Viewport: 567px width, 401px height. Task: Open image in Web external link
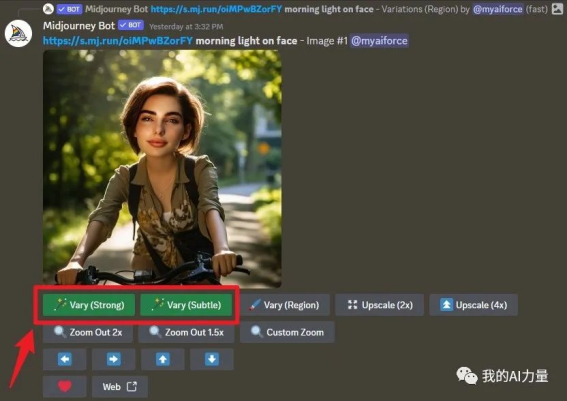pyautogui.click(x=120, y=387)
